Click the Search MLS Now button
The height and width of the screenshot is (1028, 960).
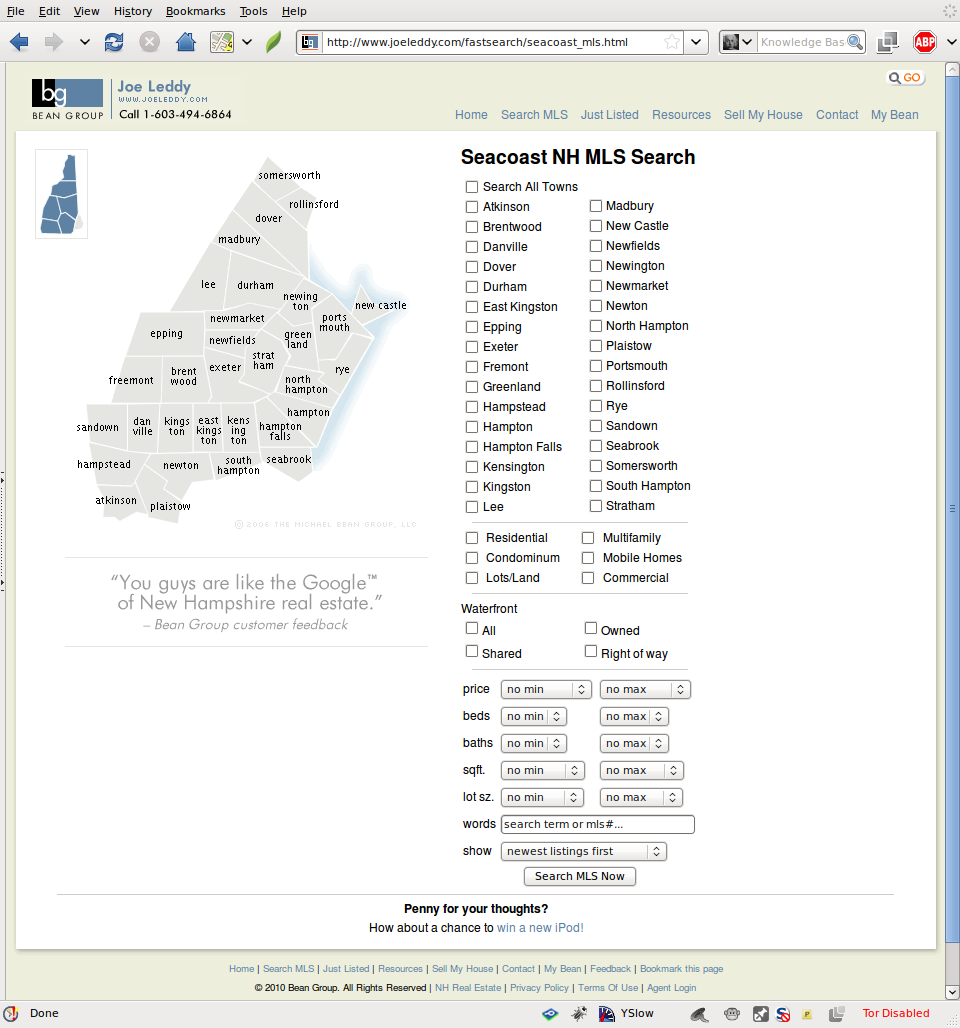pyautogui.click(x=580, y=877)
